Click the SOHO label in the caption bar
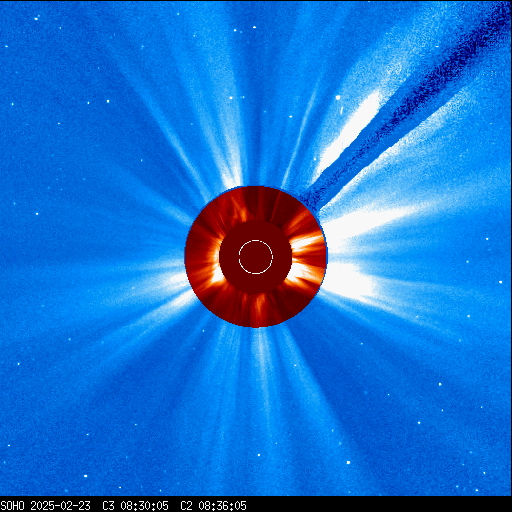The height and width of the screenshot is (512, 512). 12,506
